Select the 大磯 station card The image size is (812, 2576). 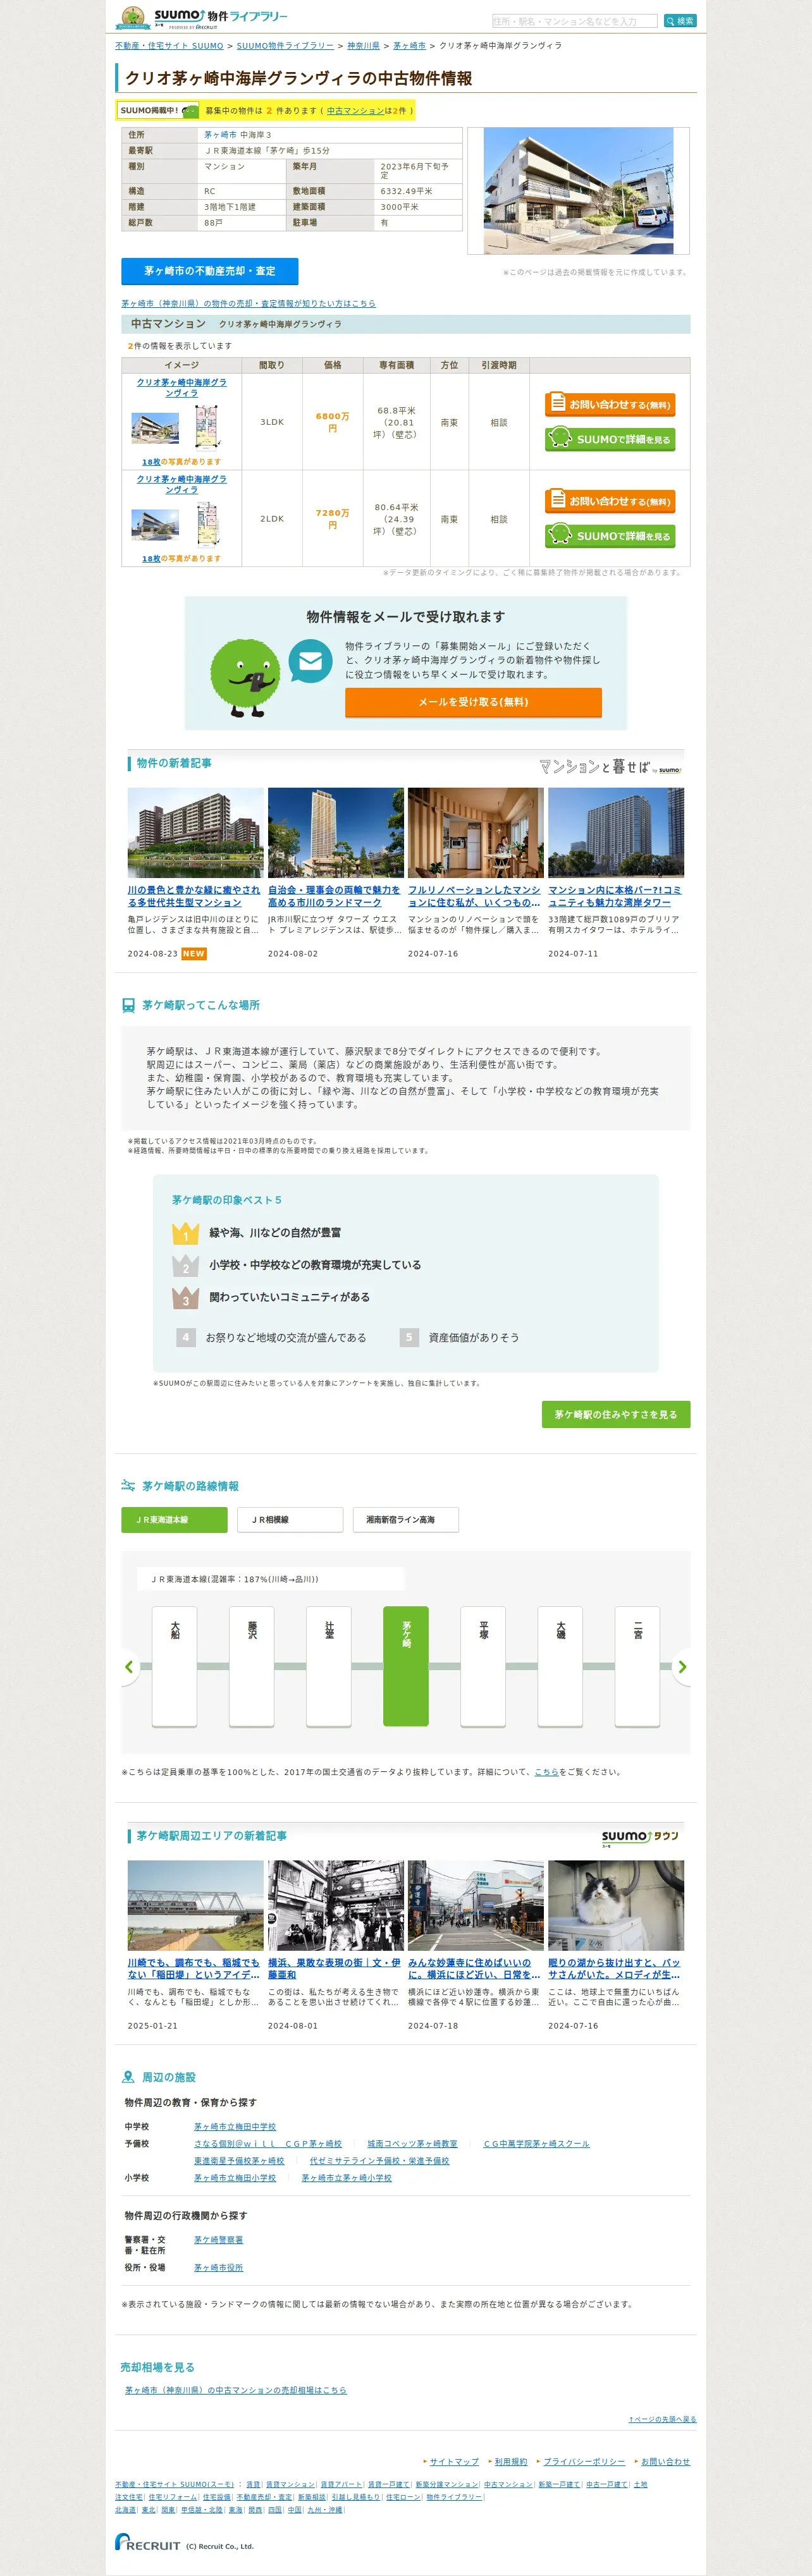point(560,1666)
